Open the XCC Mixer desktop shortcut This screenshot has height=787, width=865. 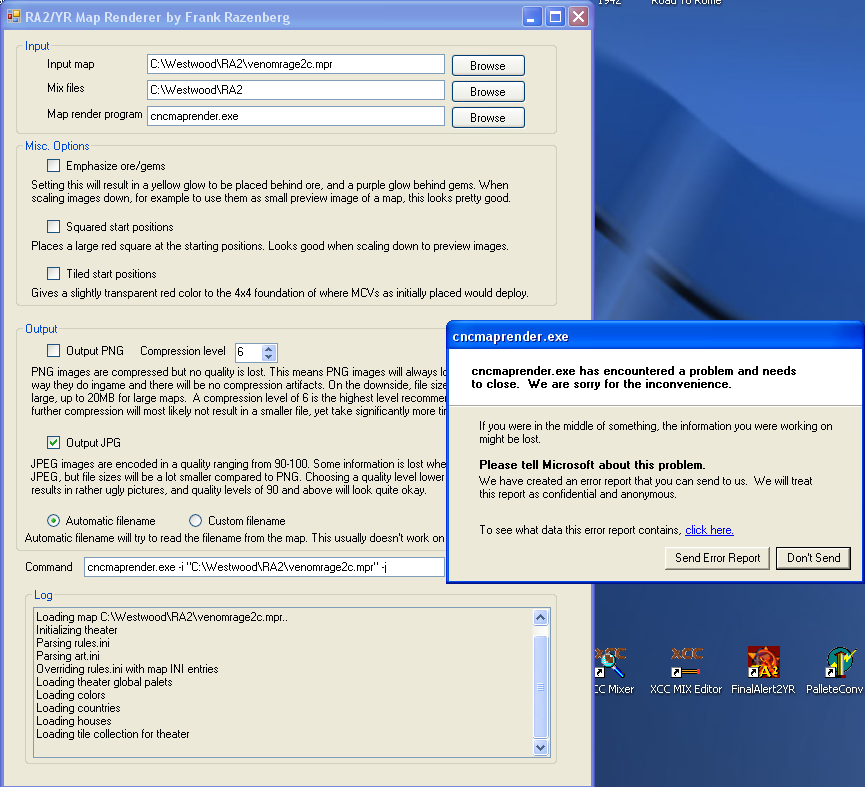point(613,670)
